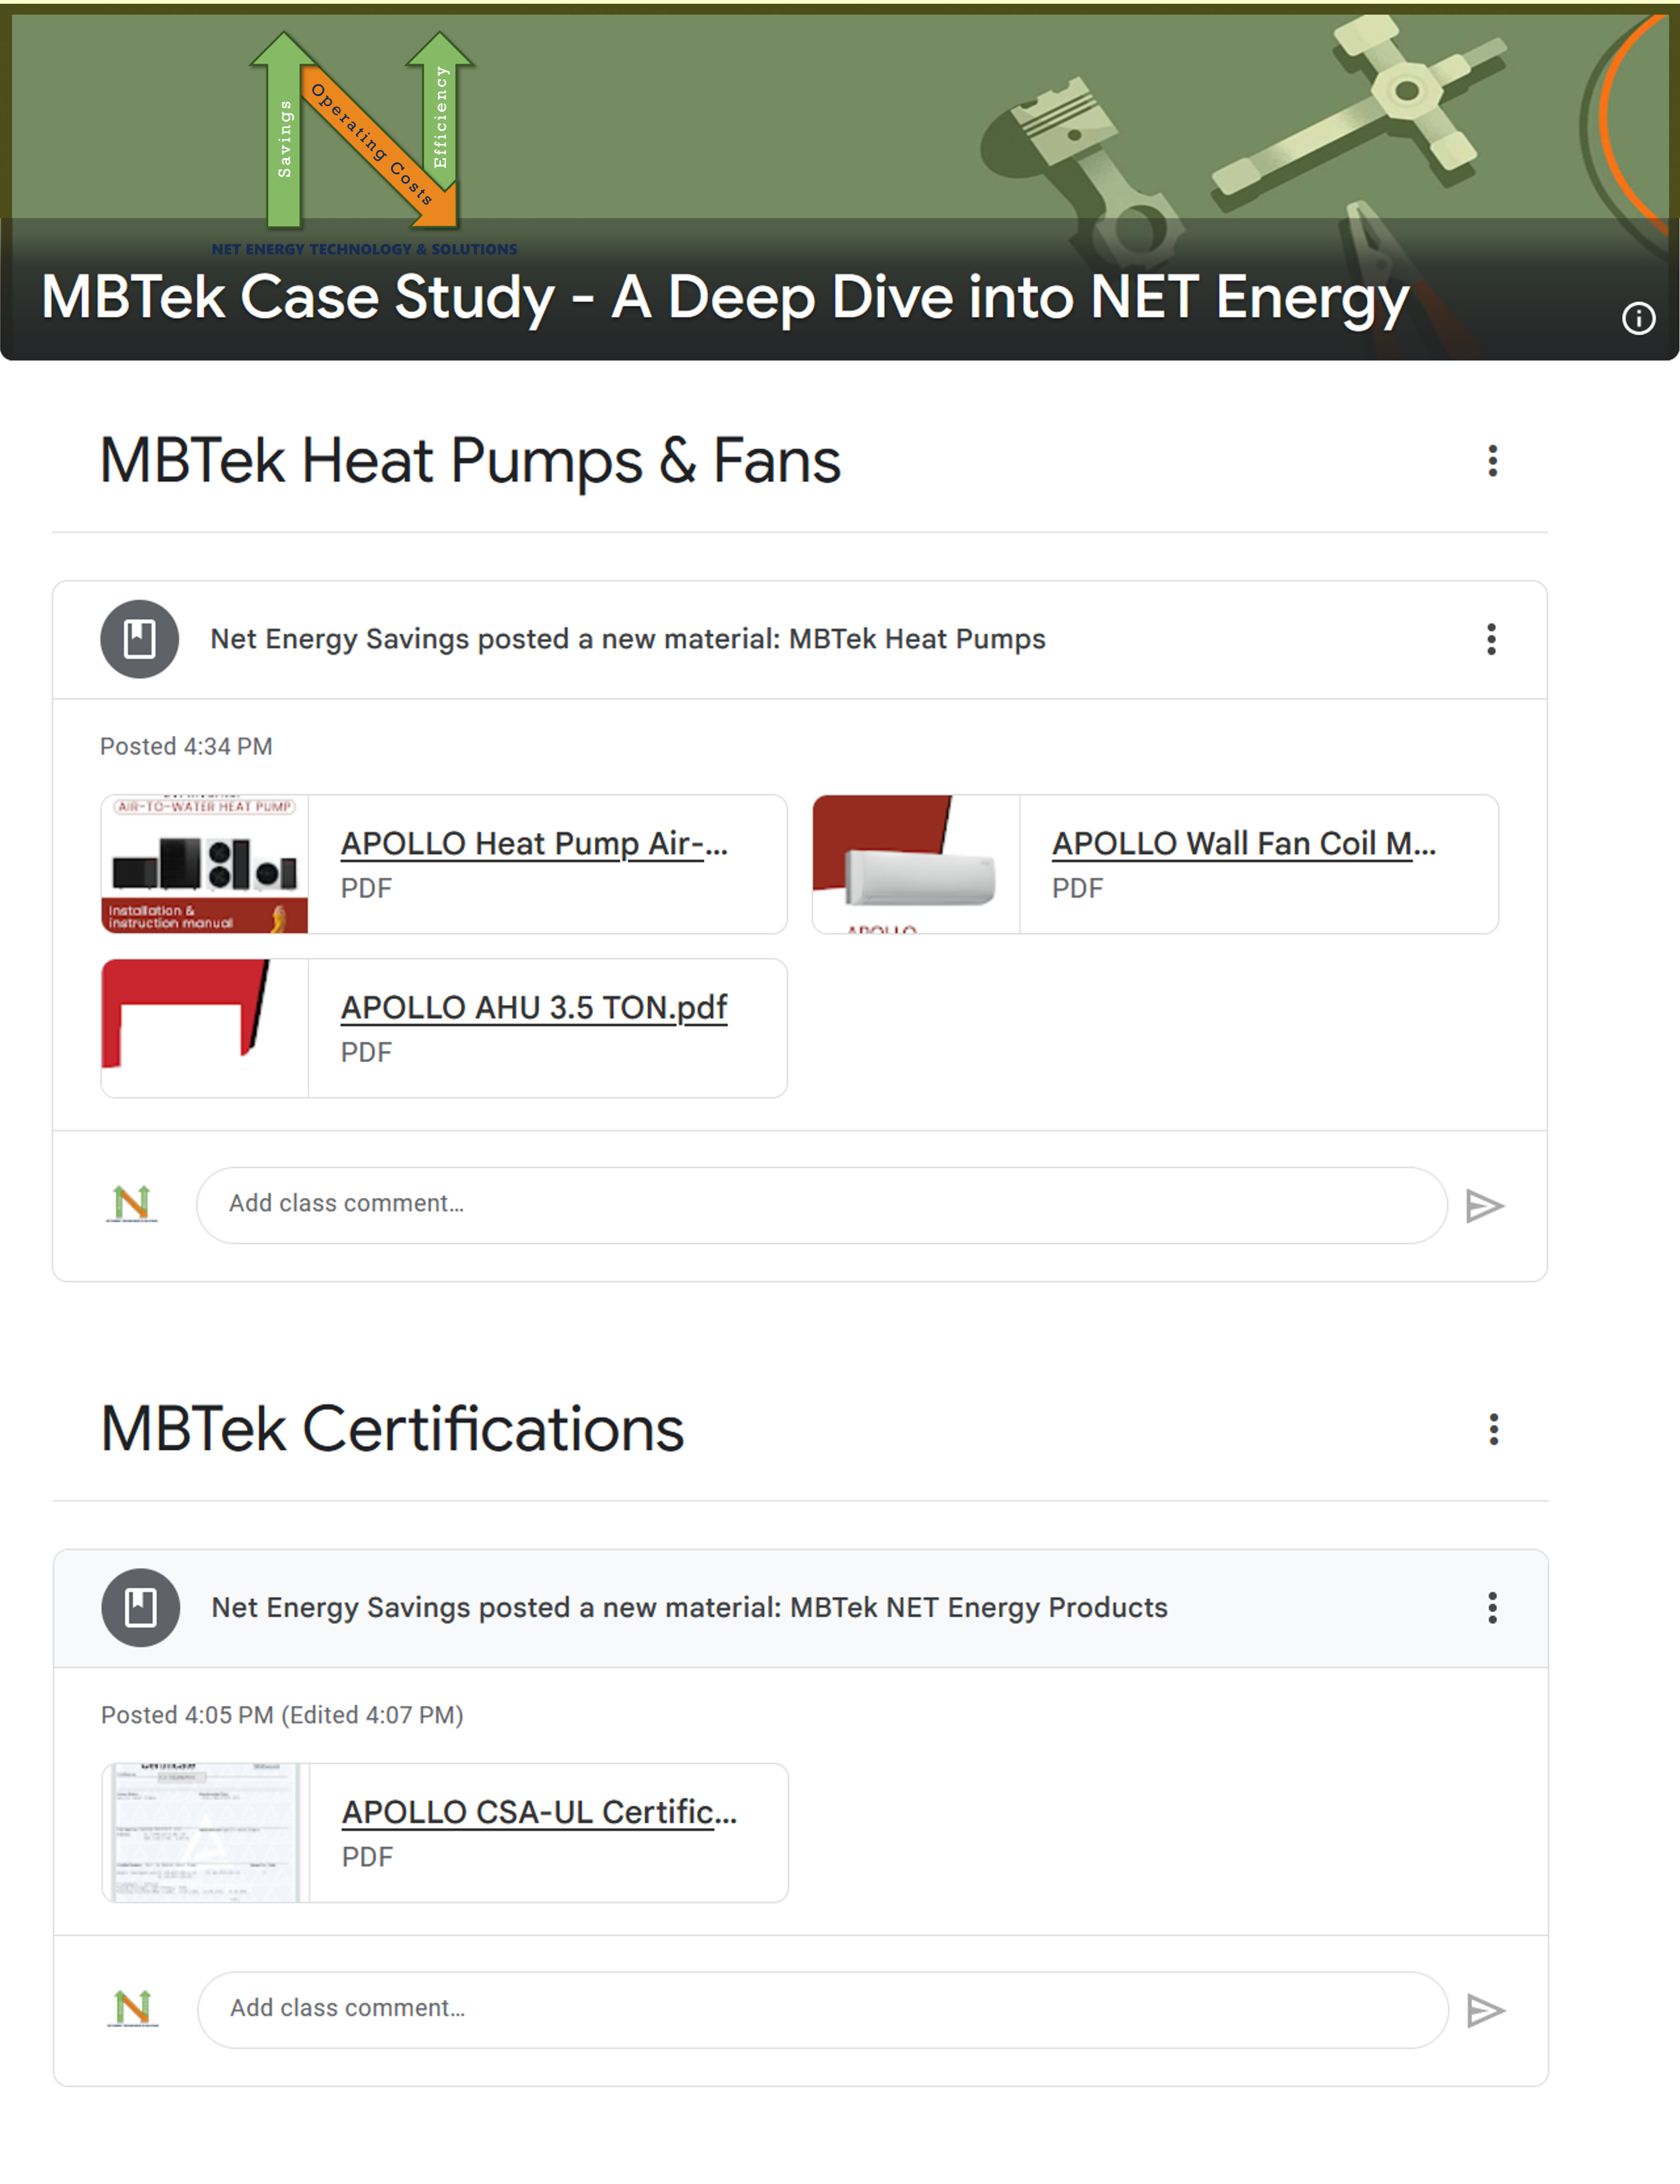Click material bookmark icon for MBTek Heat Pumps
Screen dimensions: 1680x2184
(140, 639)
